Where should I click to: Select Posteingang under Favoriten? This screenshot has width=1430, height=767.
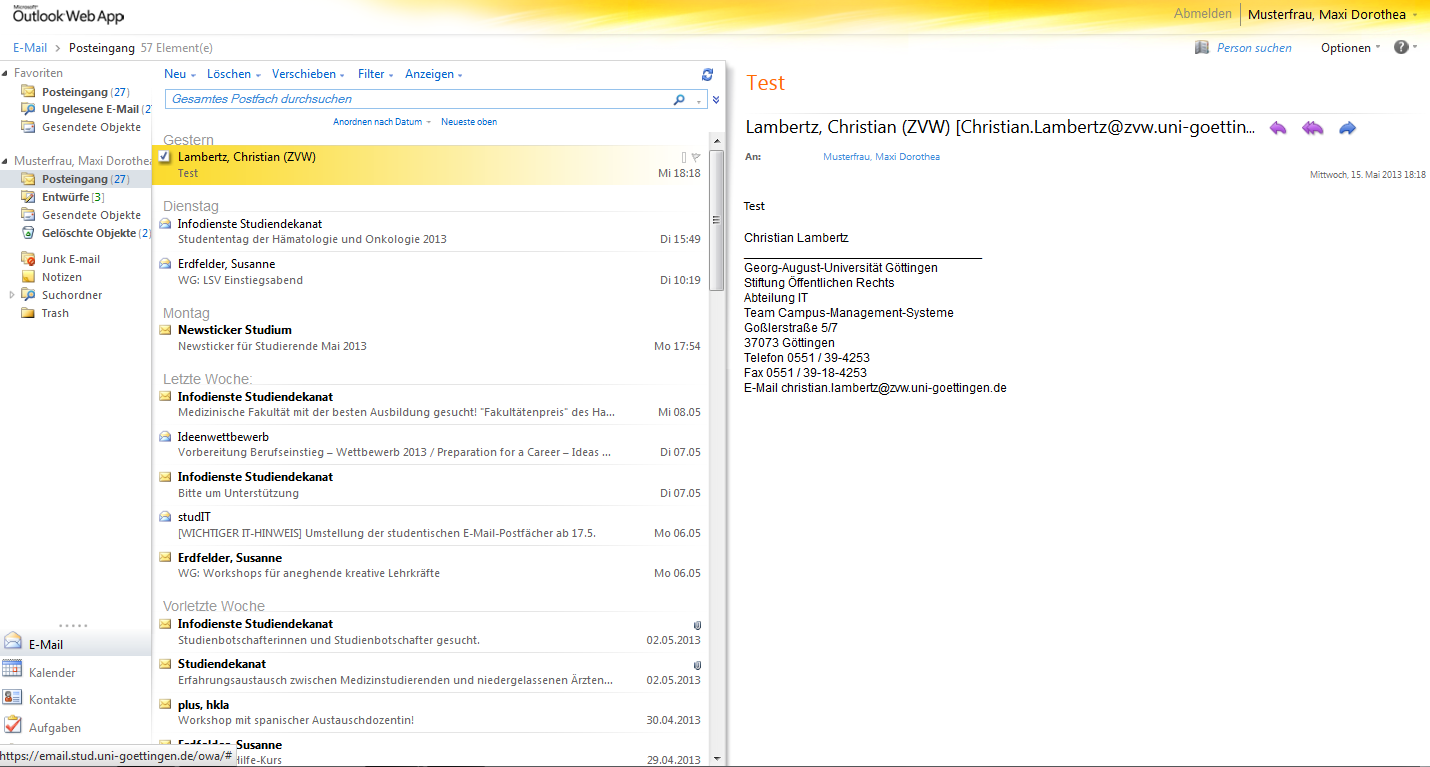76,91
